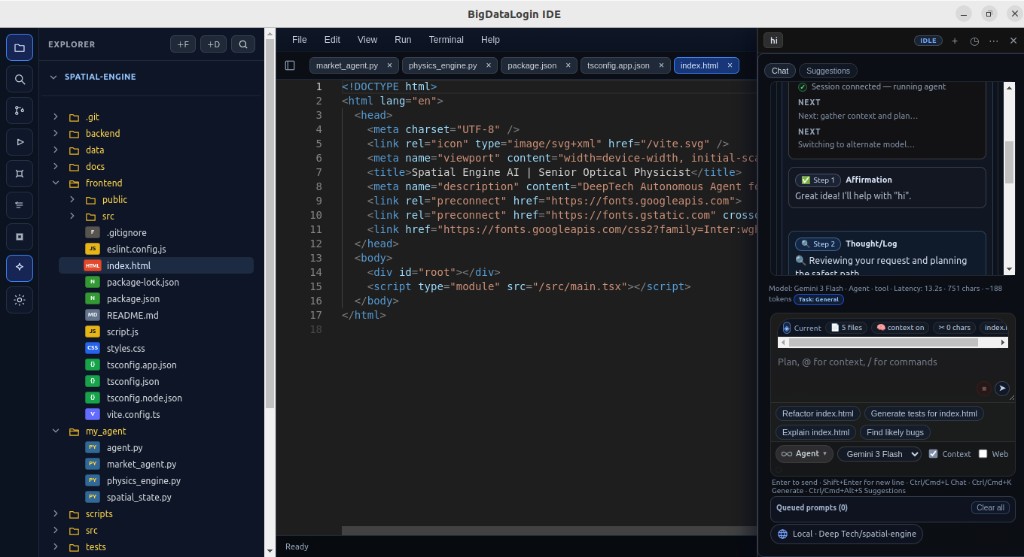Toggle the Context checkbox
This screenshot has width=1024, height=557.
(933, 454)
